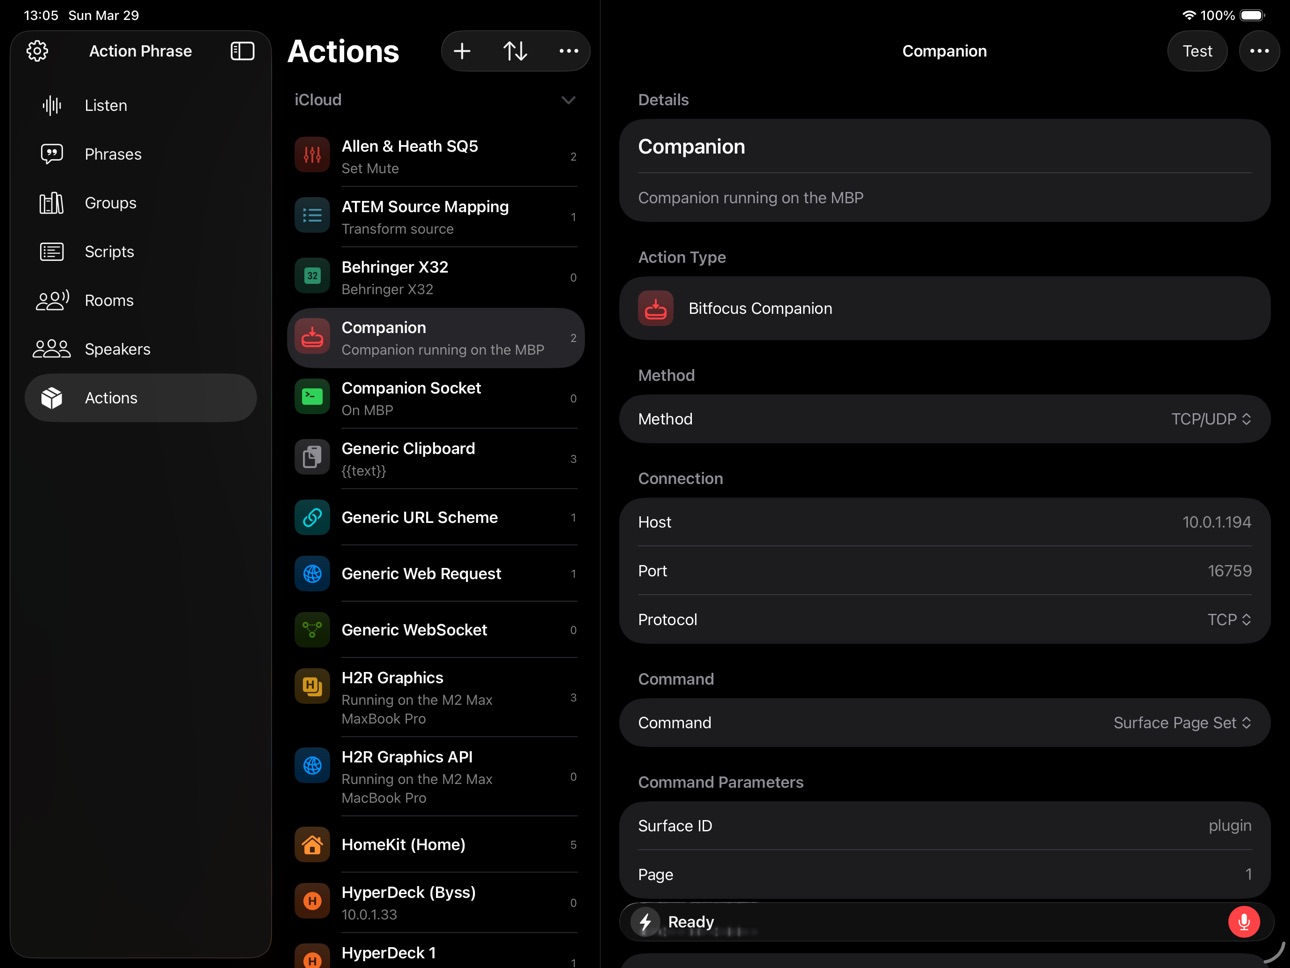This screenshot has height=968, width=1290.
Task: Select the H2R Graphics yellow icon
Action: [312, 686]
